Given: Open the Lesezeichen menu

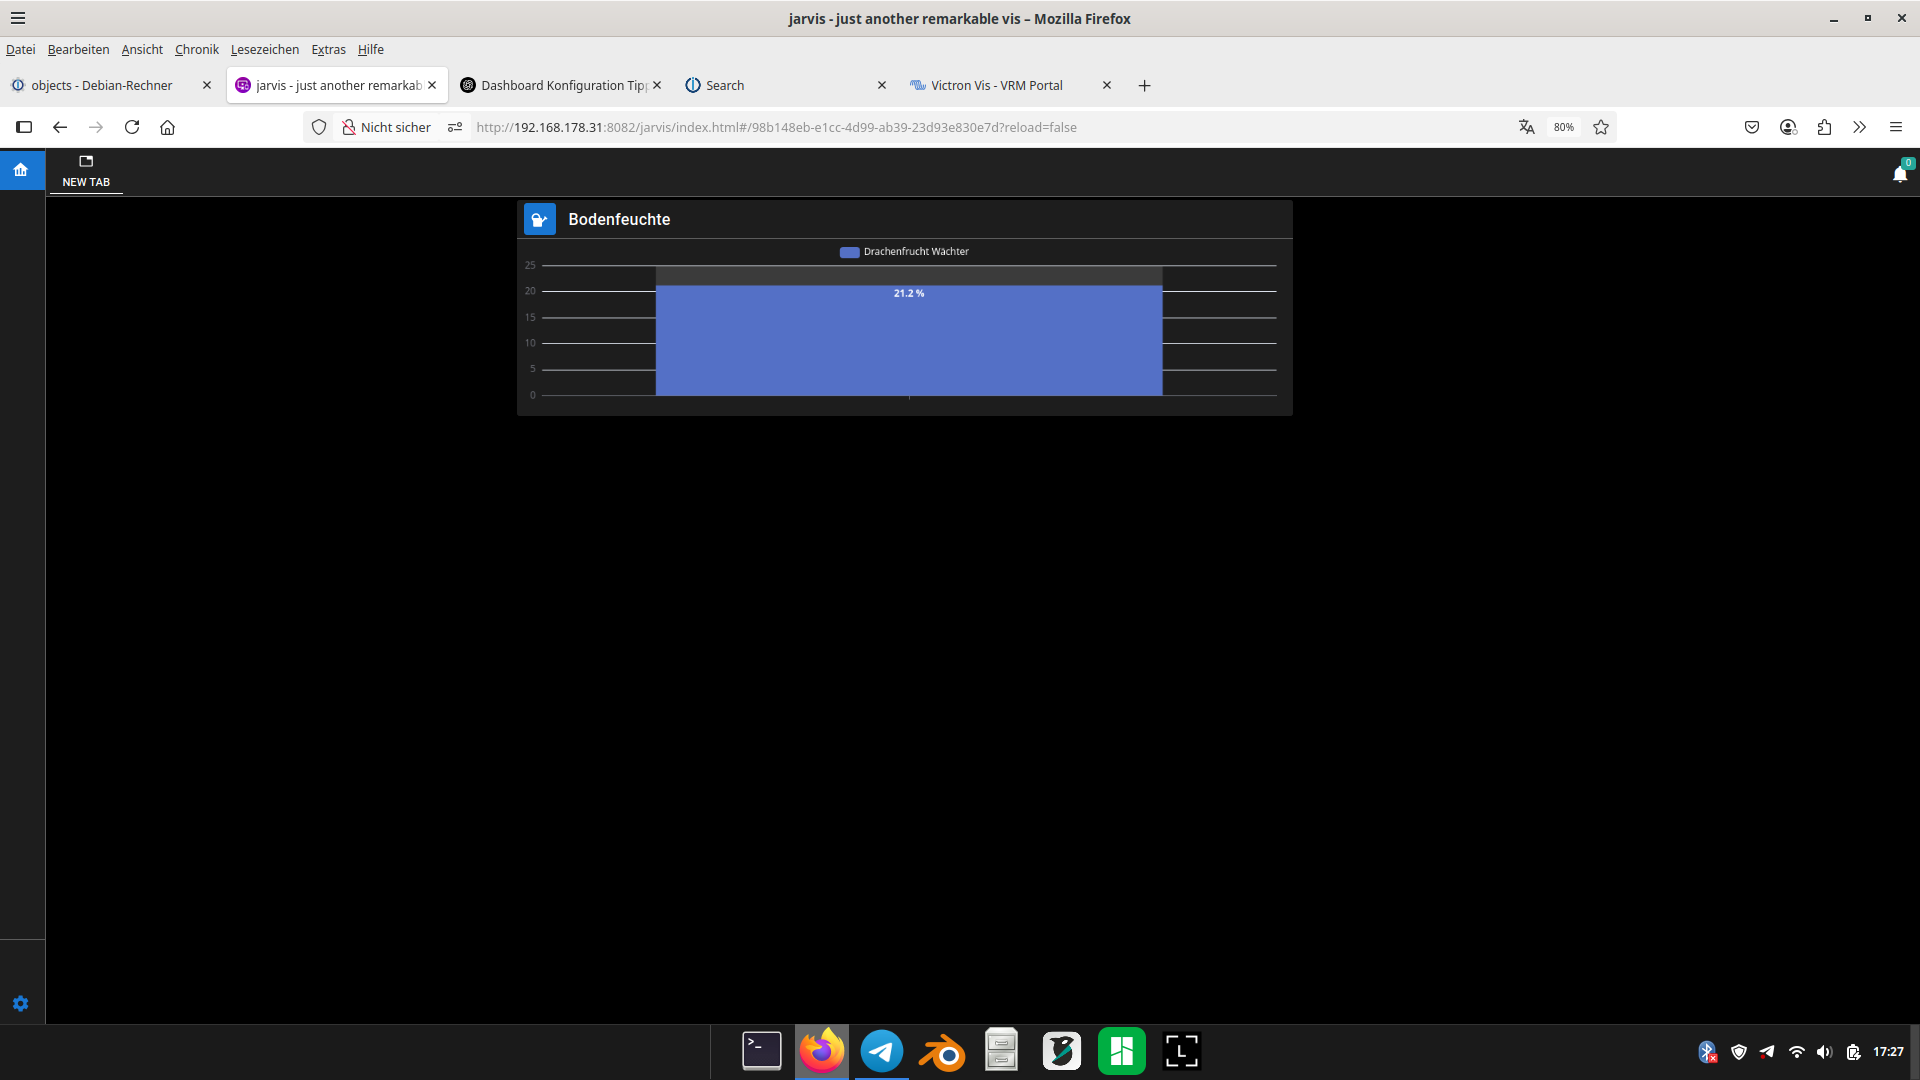Looking at the screenshot, I should pyautogui.click(x=264, y=49).
